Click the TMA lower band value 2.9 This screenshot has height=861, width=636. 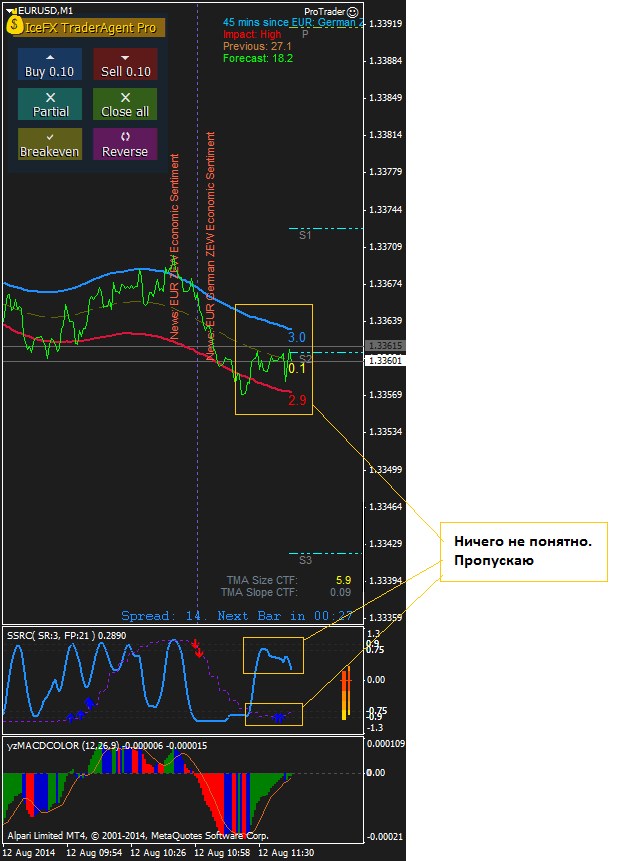point(297,400)
